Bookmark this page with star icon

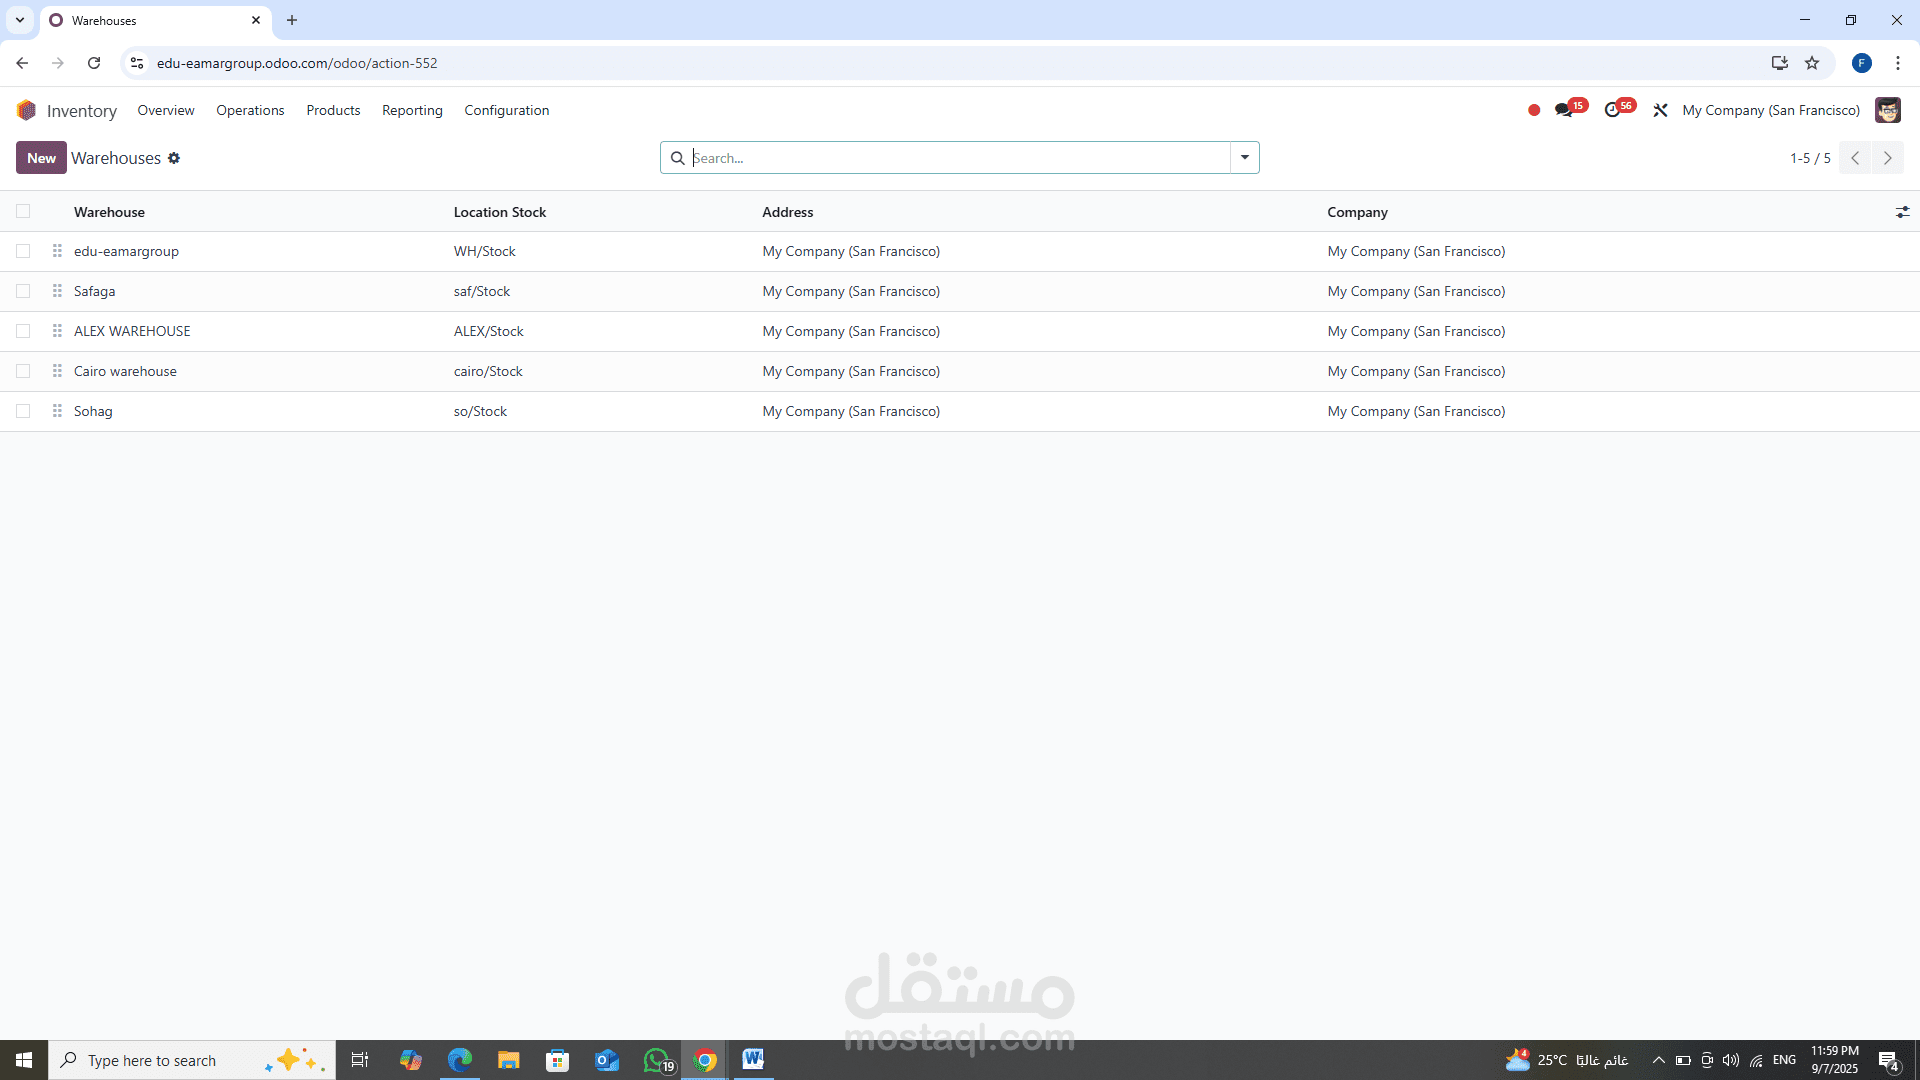click(1812, 63)
